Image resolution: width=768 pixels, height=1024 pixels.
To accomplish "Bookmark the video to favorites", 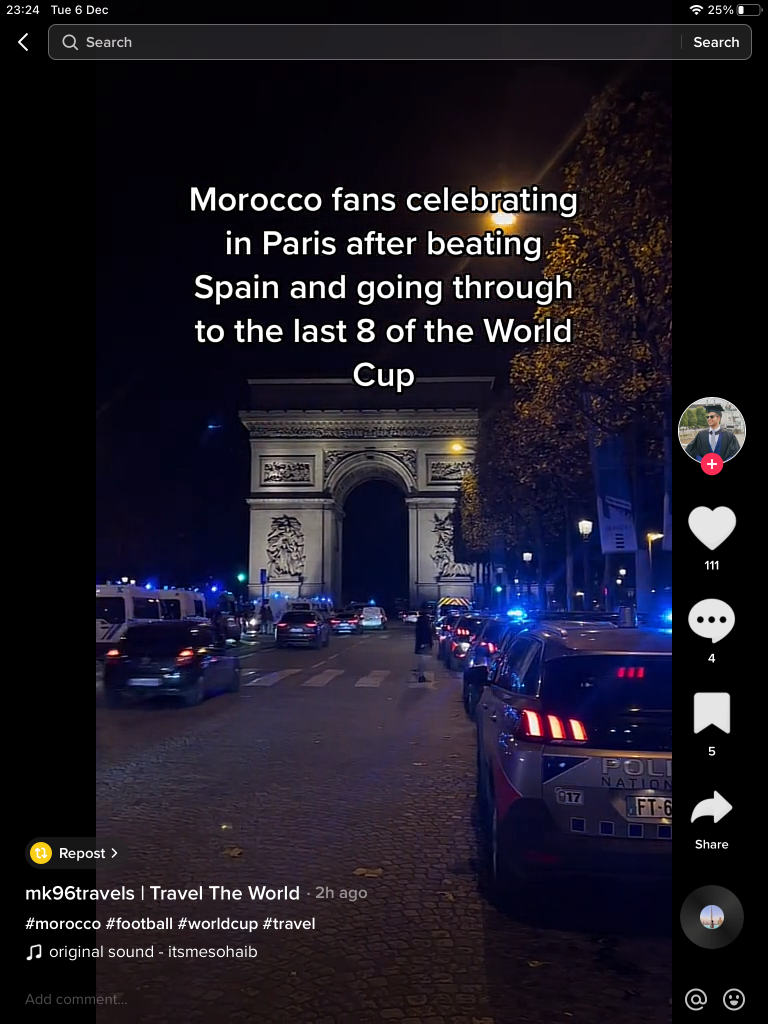I will click(711, 712).
